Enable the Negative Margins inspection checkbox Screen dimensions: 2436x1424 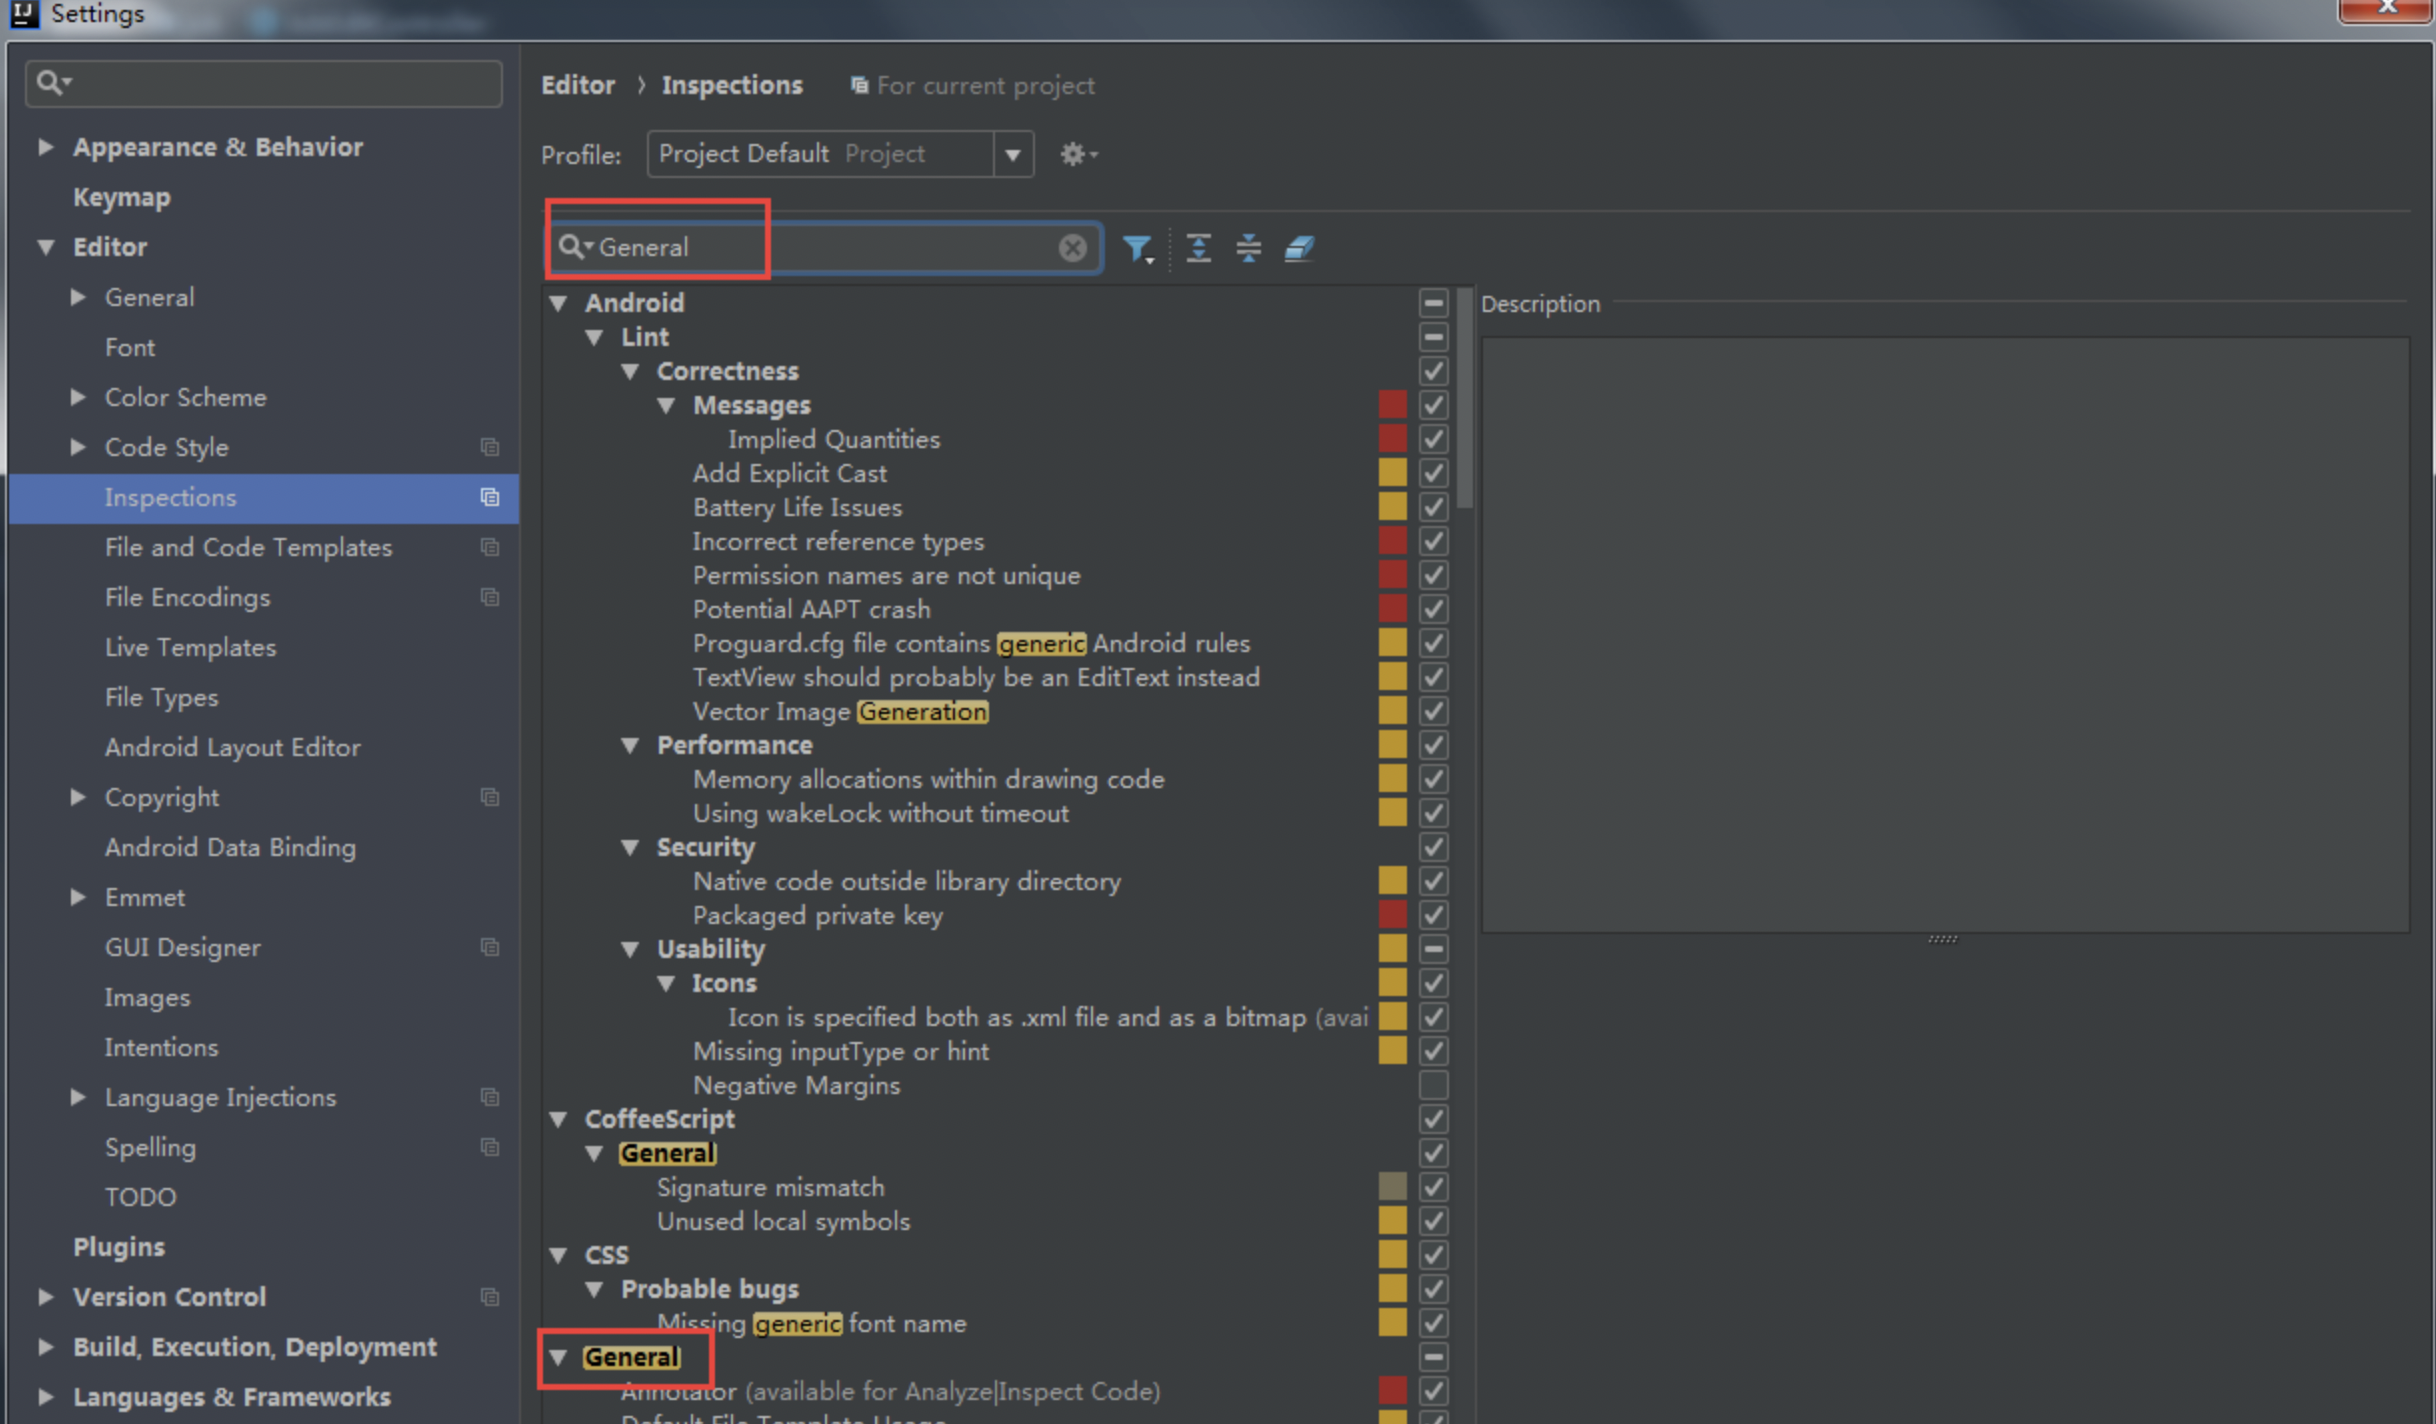pyautogui.click(x=1432, y=1085)
